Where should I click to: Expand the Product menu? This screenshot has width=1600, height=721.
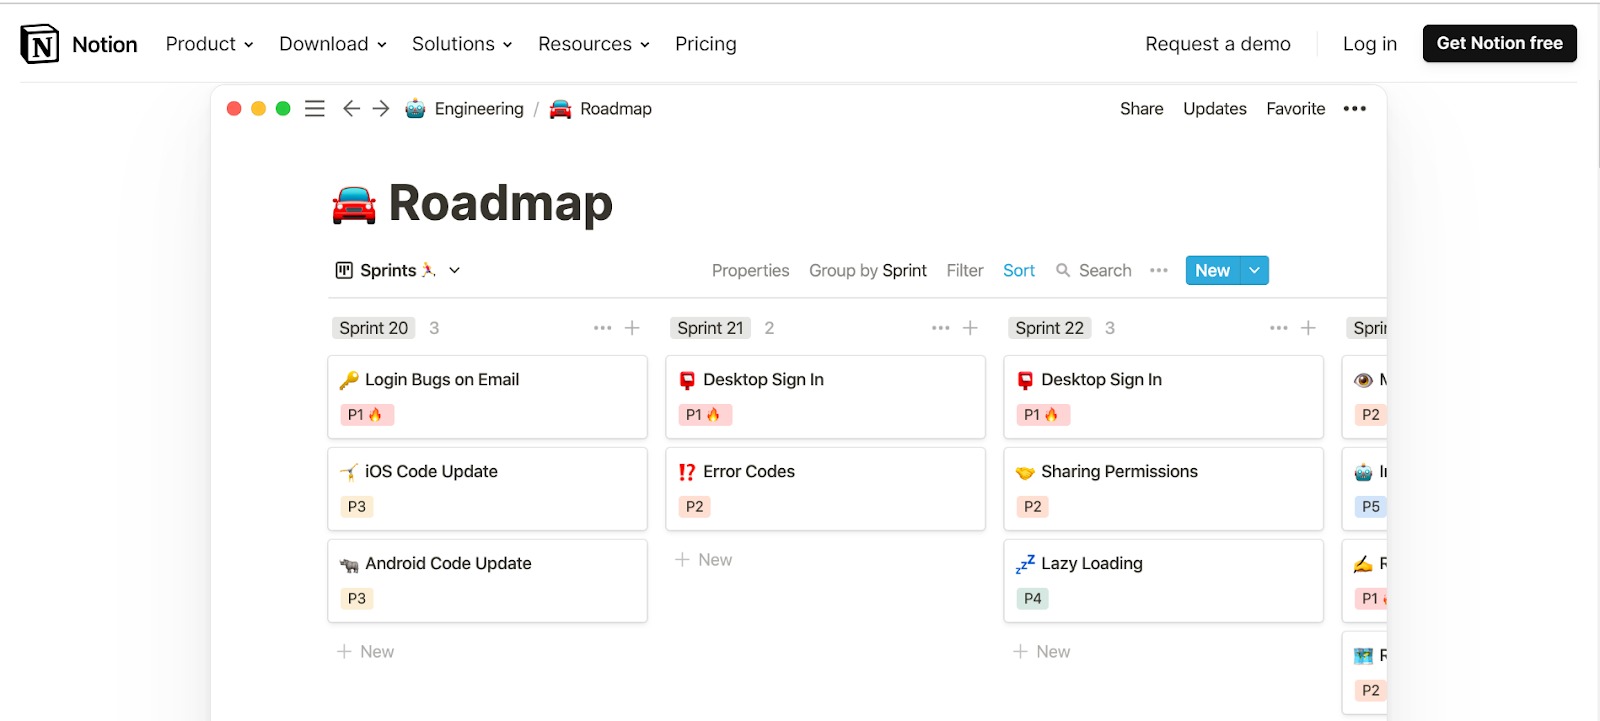tap(210, 44)
